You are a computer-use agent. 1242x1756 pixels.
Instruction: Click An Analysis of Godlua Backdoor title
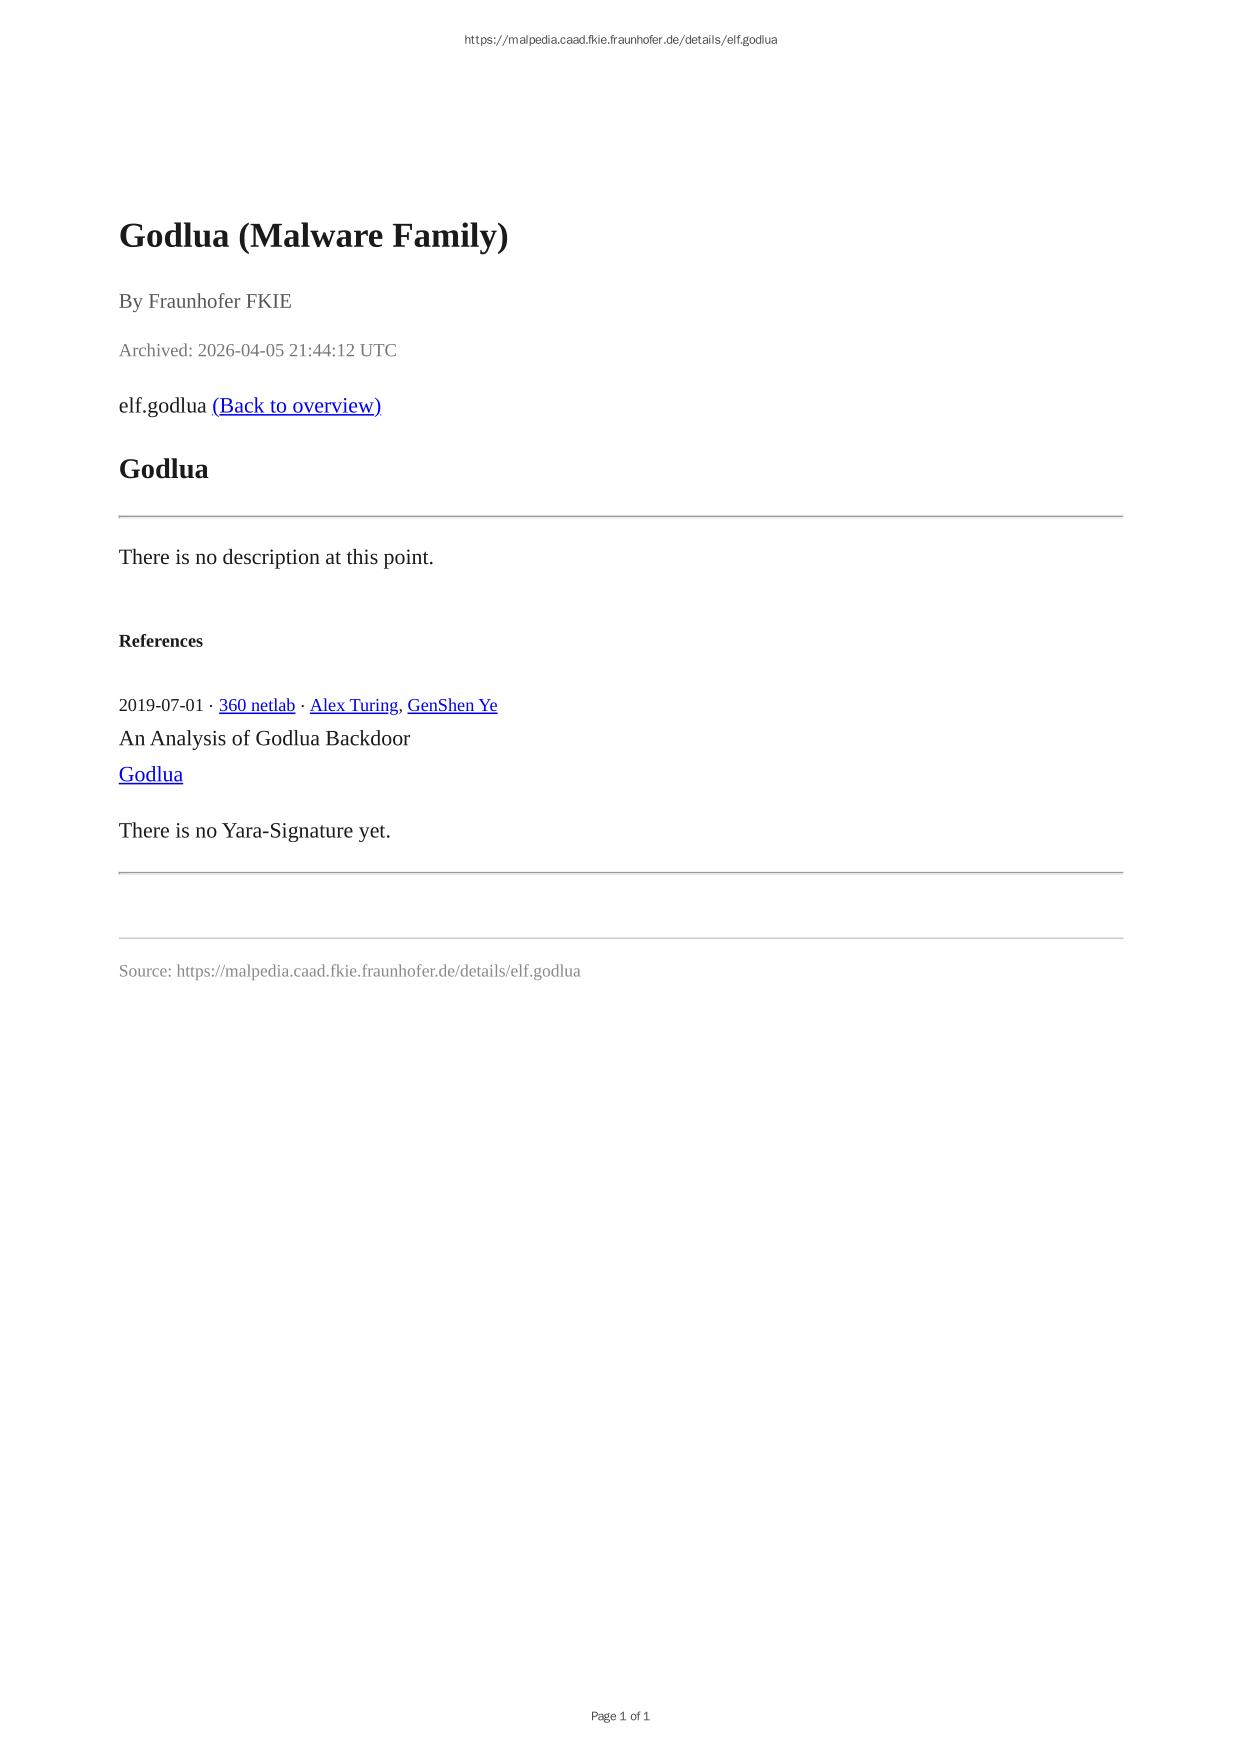[265, 738]
